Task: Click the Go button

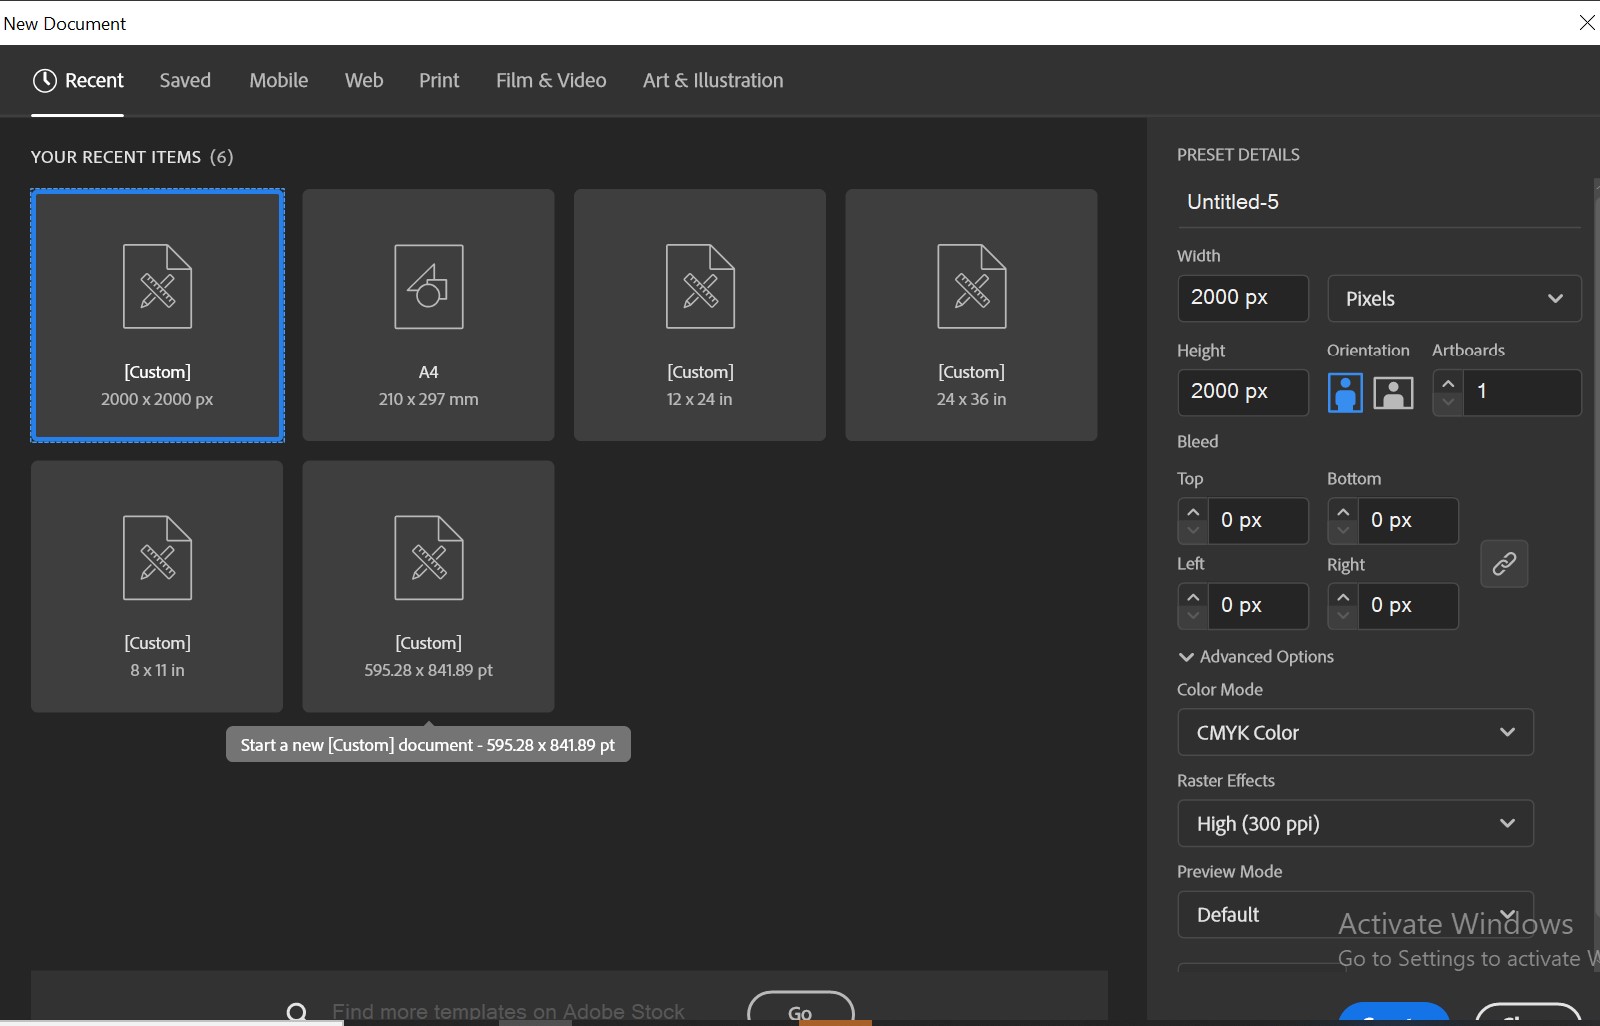Action: click(x=801, y=1010)
